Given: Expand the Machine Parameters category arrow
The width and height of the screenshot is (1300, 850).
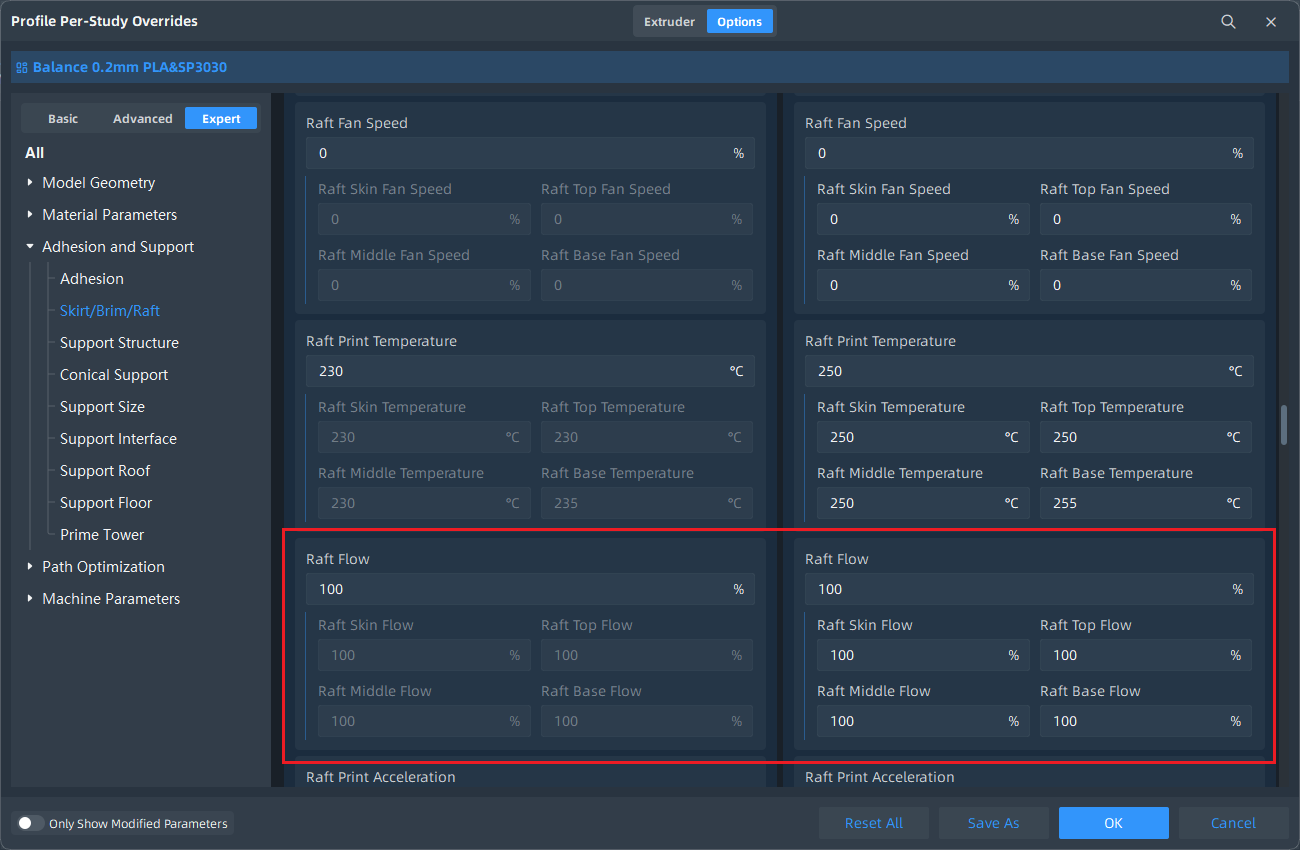Looking at the screenshot, I should coord(30,599).
